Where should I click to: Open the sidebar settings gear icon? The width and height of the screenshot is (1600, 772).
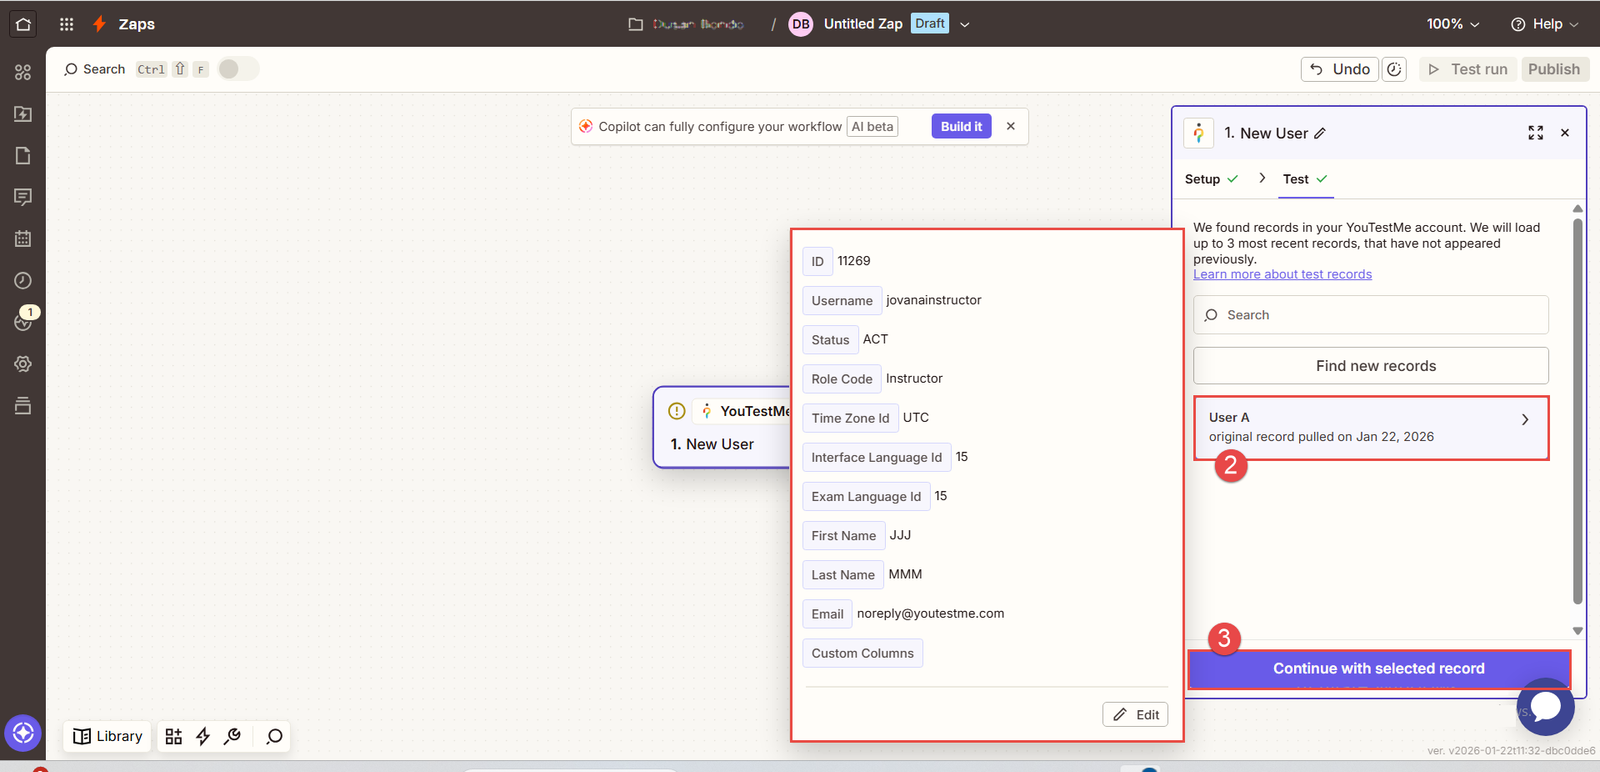coord(23,364)
